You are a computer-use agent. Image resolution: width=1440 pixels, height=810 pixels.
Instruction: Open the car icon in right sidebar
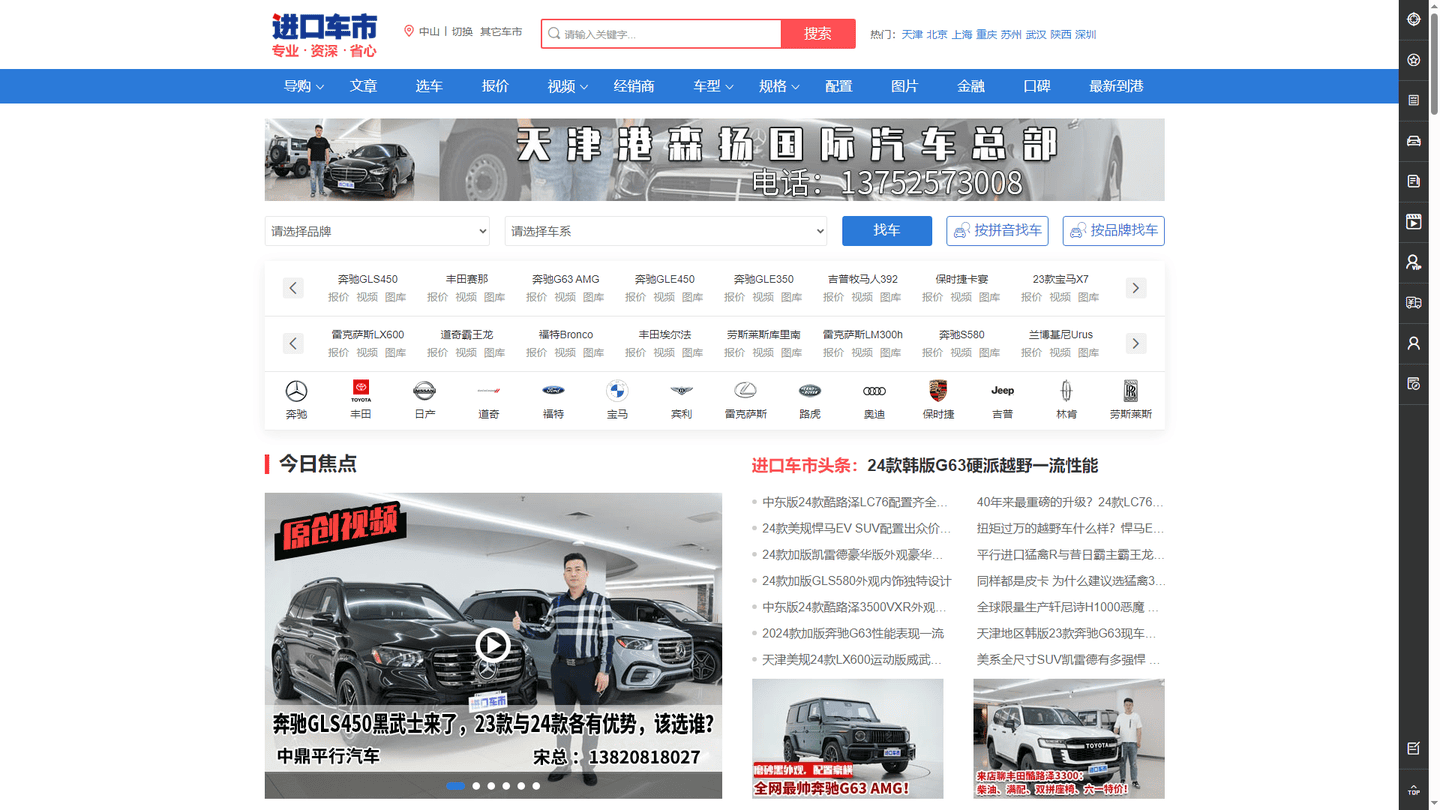[1413, 141]
